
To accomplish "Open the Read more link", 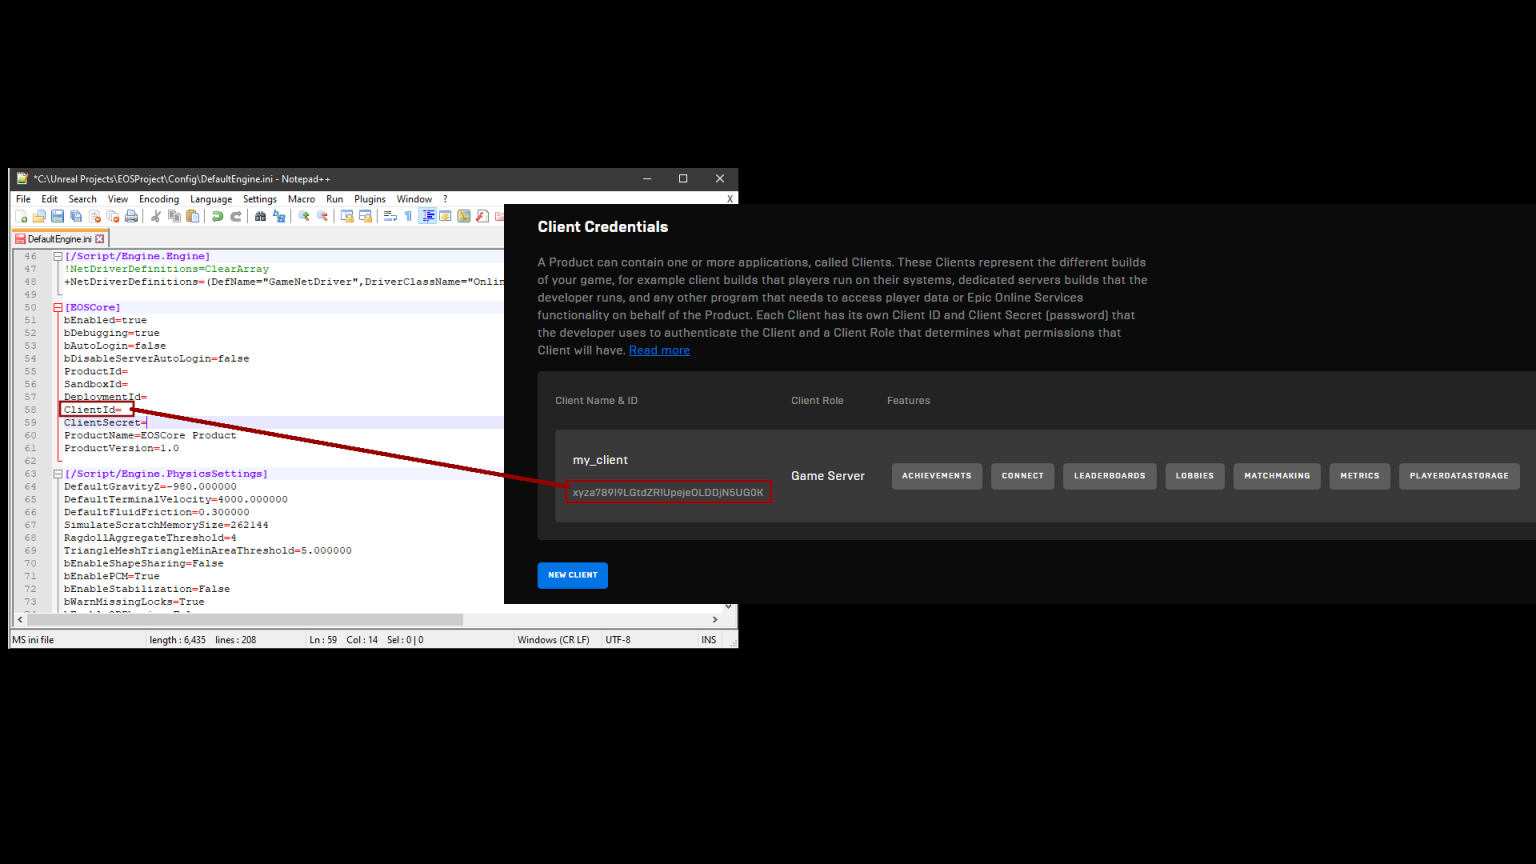I will (659, 350).
